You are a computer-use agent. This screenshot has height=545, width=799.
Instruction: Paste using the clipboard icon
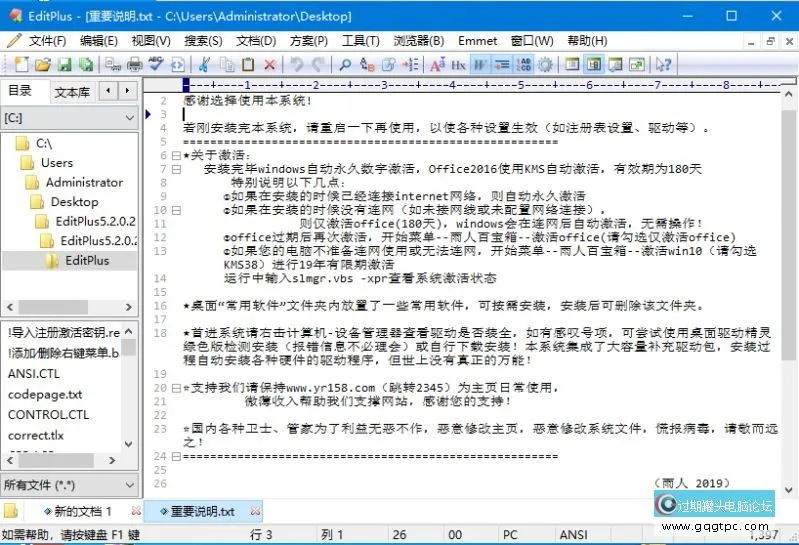tap(248, 65)
